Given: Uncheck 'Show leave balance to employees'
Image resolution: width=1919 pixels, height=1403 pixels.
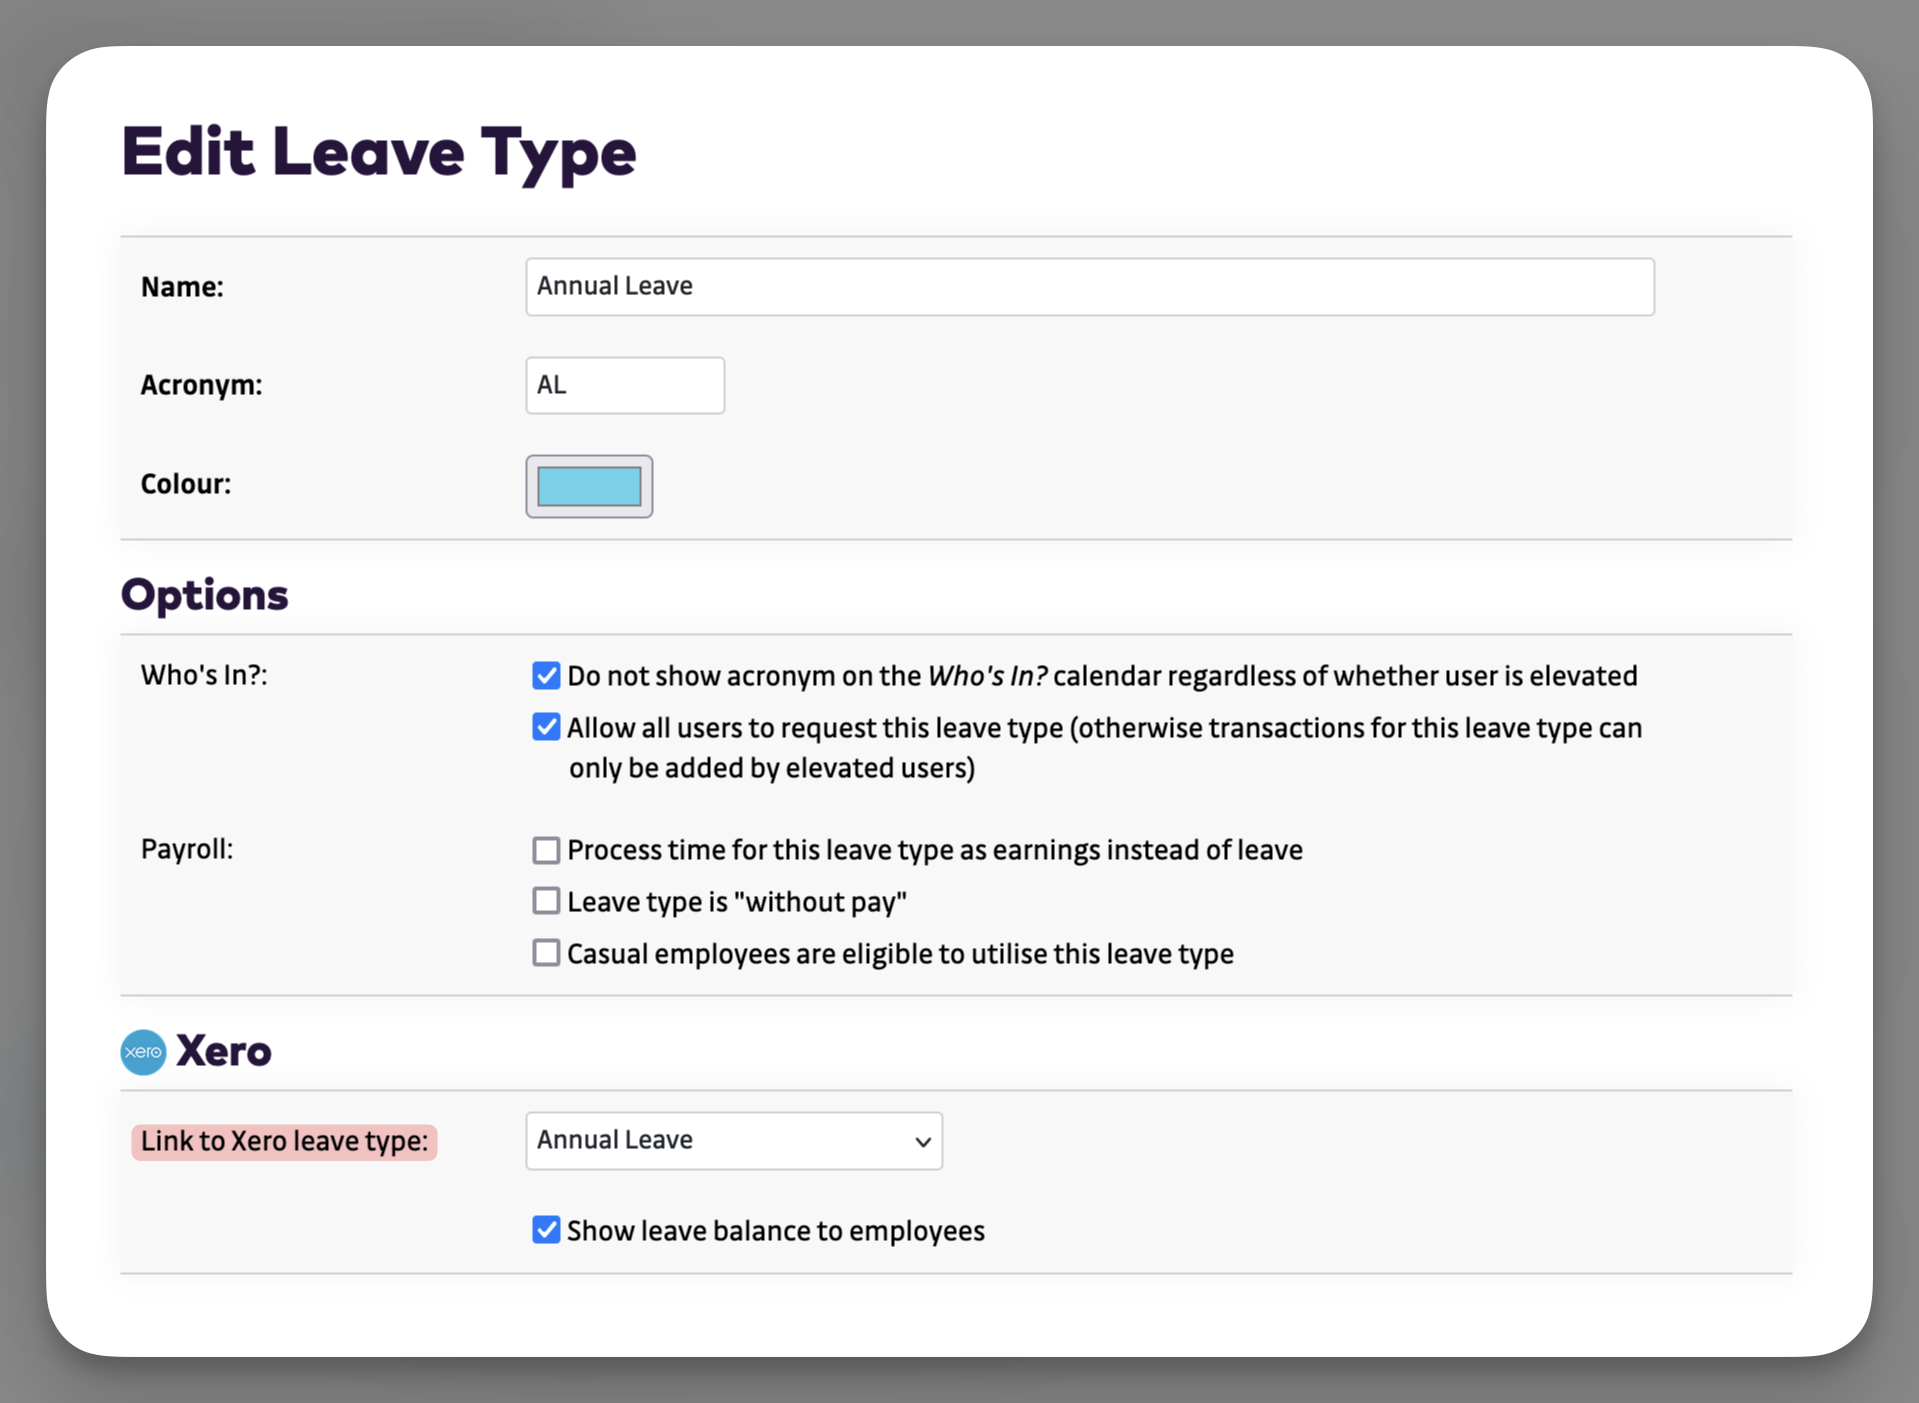Looking at the screenshot, I should click(546, 1230).
